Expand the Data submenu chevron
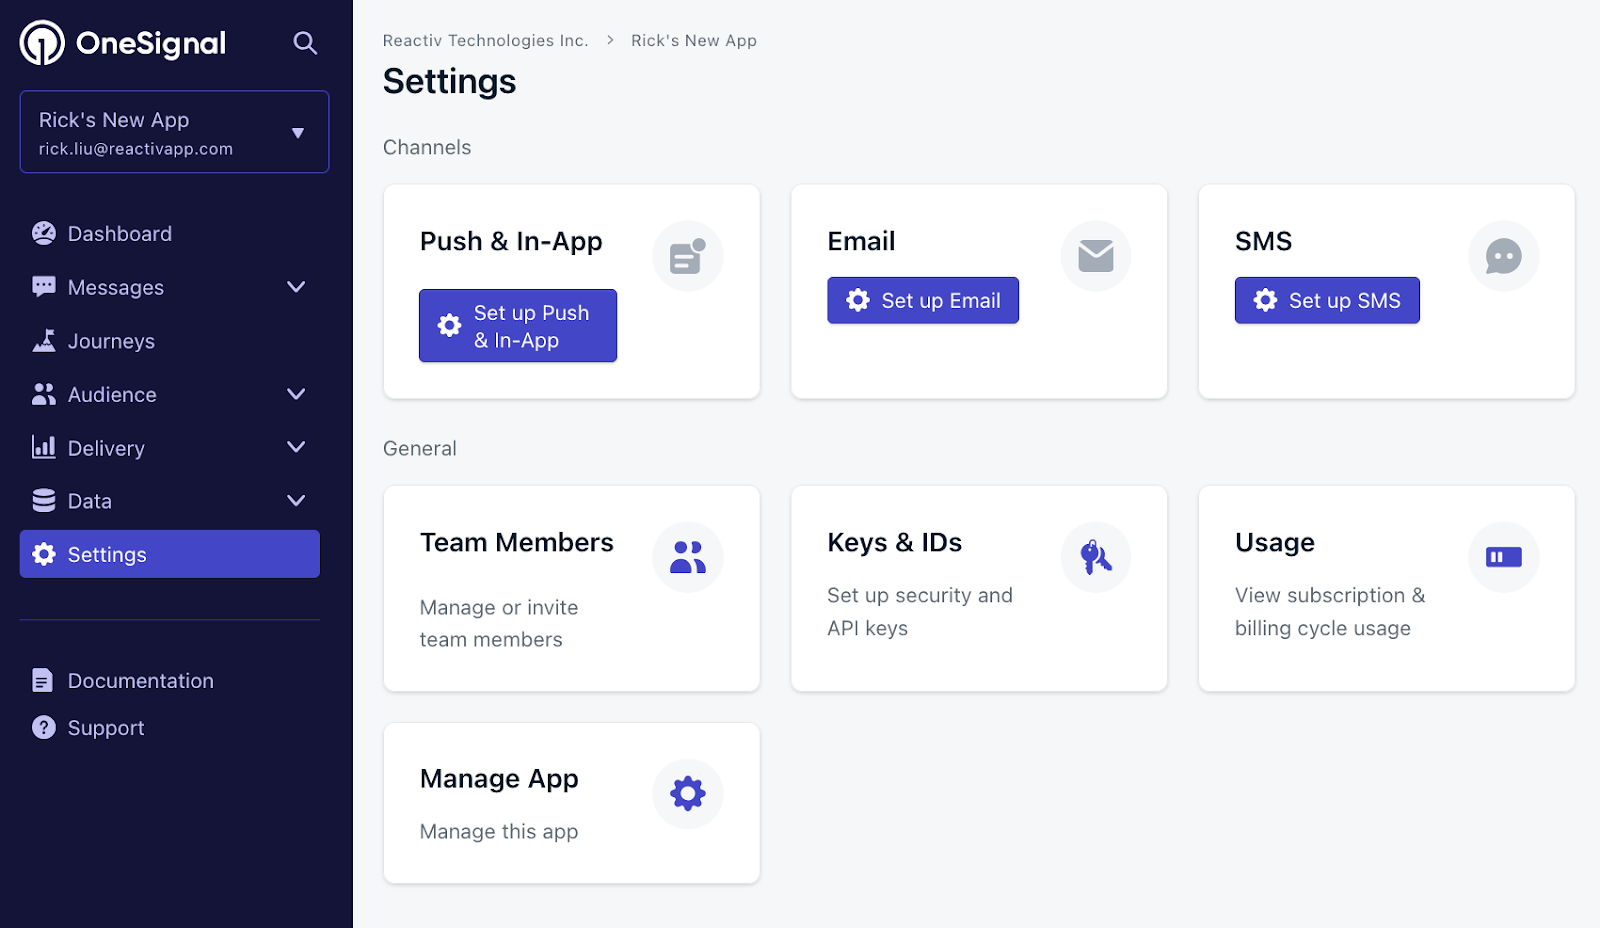This screenshot has width=1600, height=928. (x=296, y=501)
